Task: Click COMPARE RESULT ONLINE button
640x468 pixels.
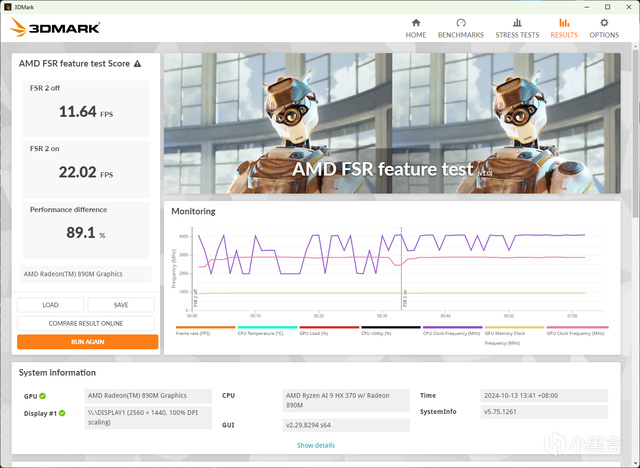Action: click(x=86, y=323)
